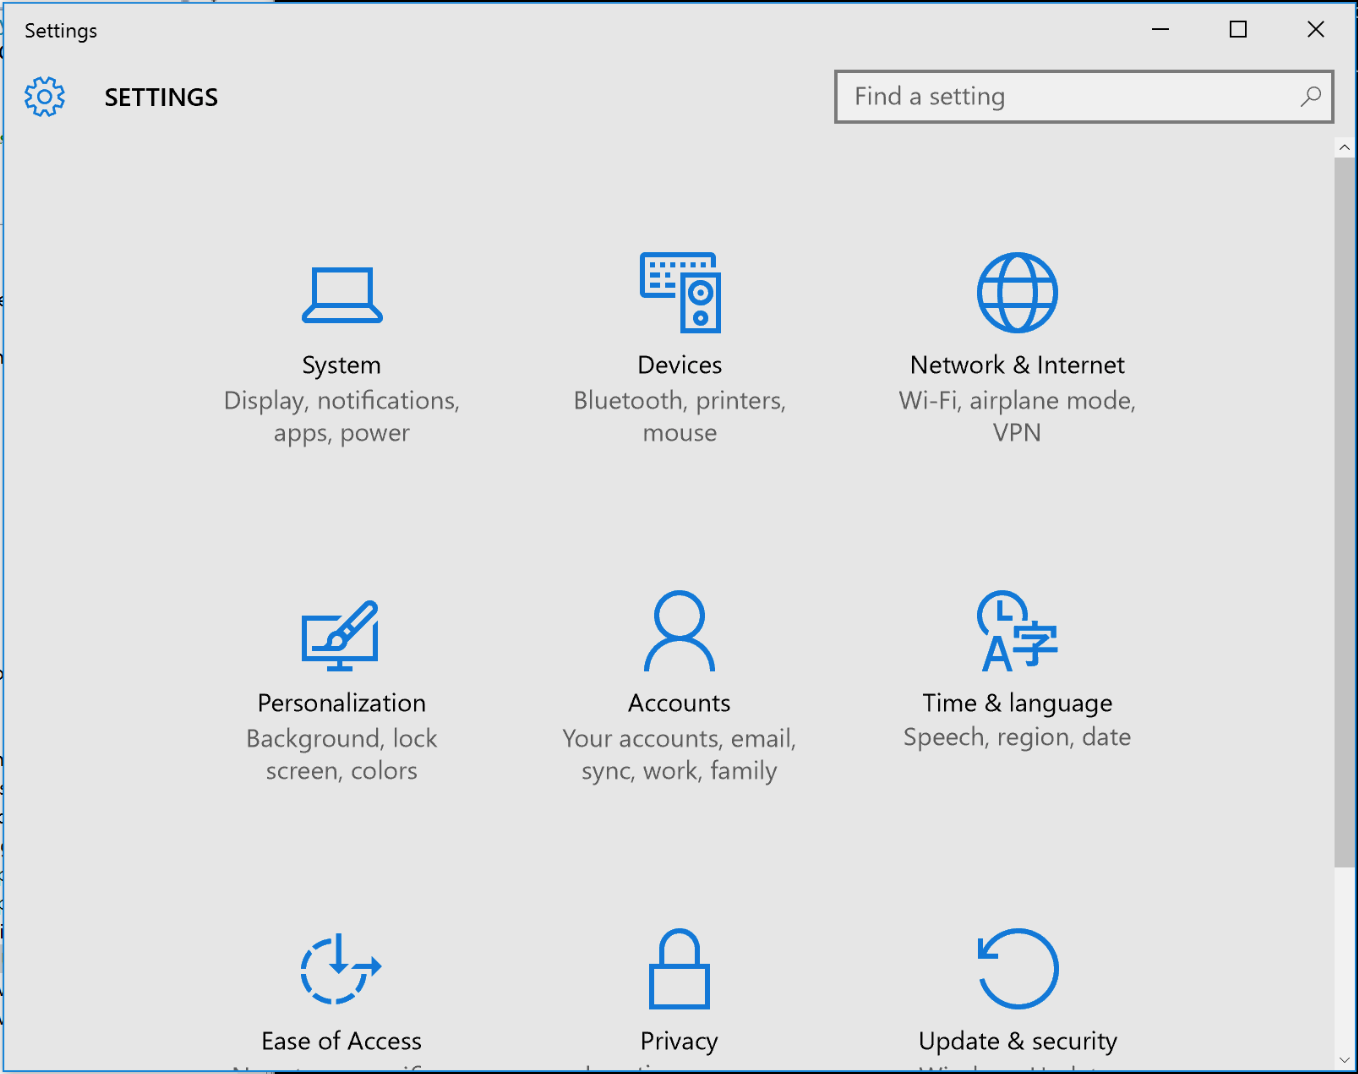This screenshot has height=1074, width=1358.
Task: Click the Update & security refresh icon
Action: 1017,969
